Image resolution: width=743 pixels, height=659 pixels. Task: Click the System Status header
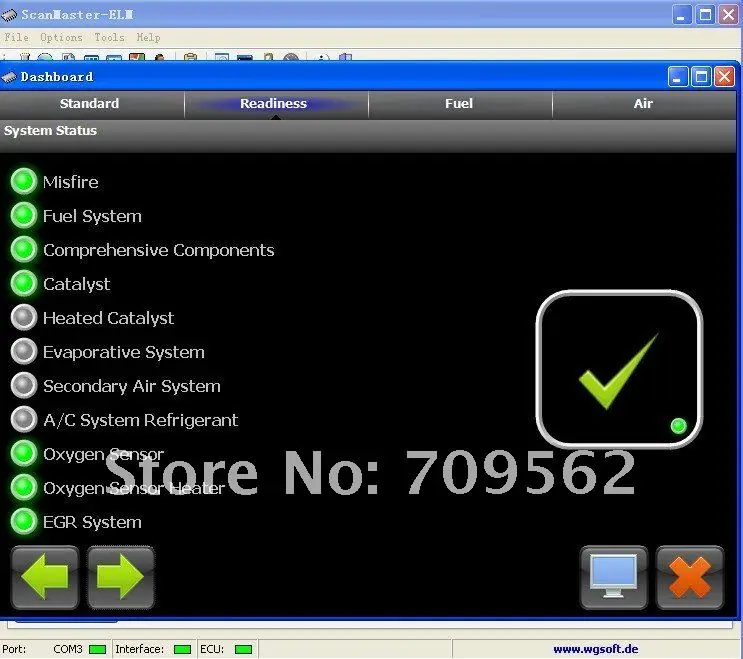coord(50,130)
